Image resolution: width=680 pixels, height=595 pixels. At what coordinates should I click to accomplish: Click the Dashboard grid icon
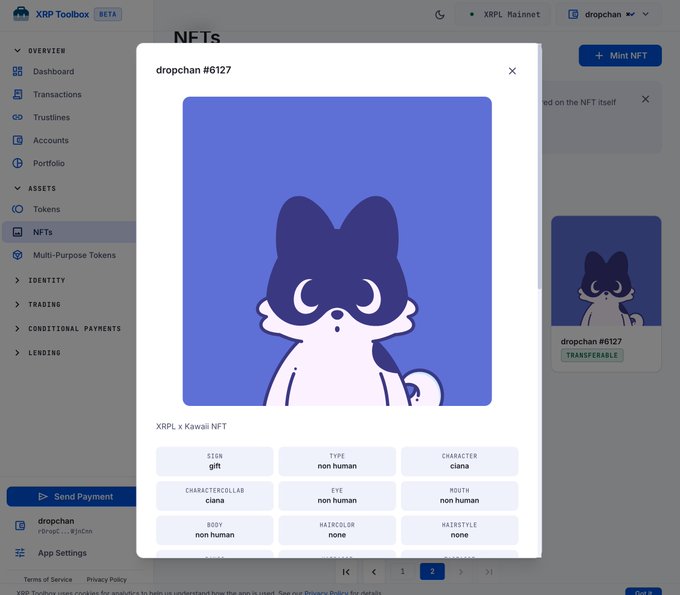(x=17, y=71)
